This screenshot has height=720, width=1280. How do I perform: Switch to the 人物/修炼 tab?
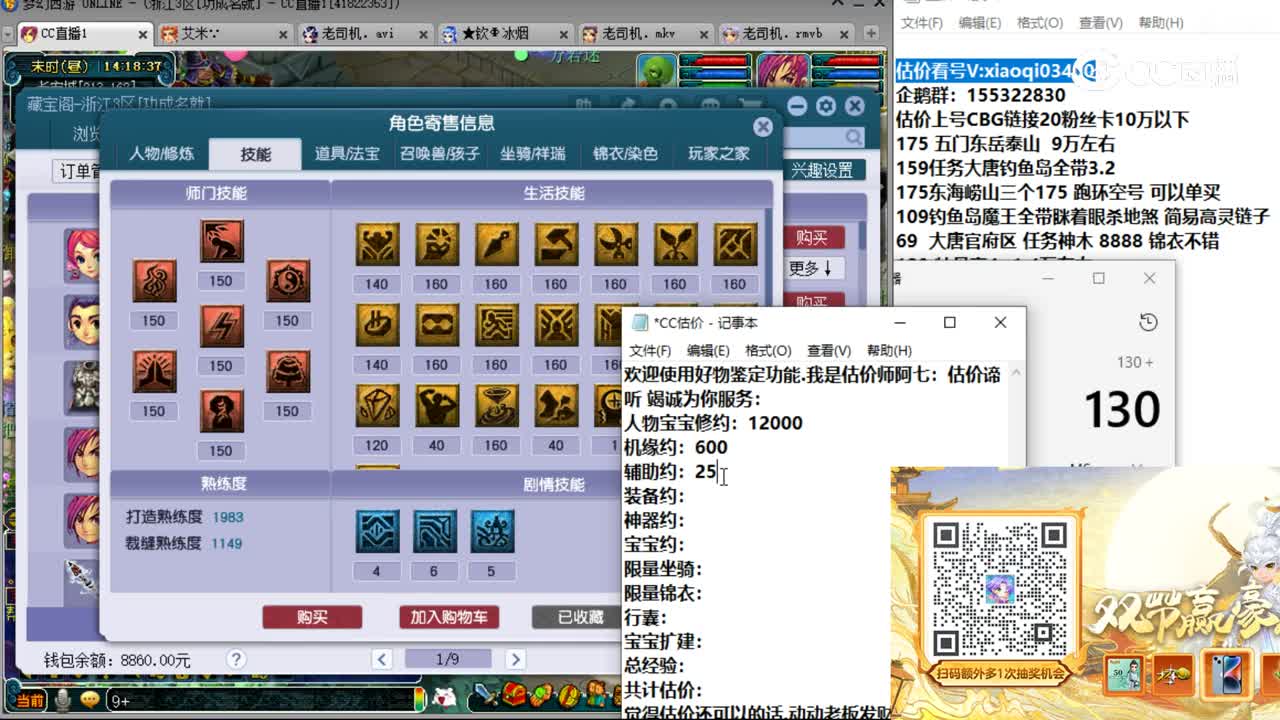pyautogui.click(x=161, y=154)
